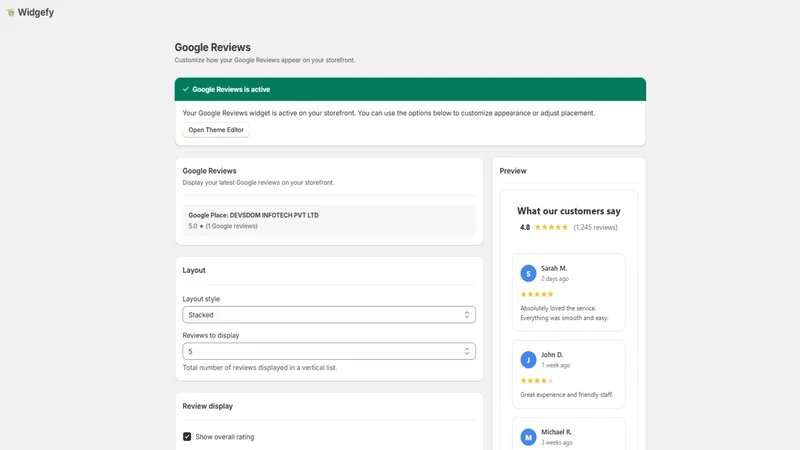Open the Reviews to display dropdown
The width and height of the screenshot is (800, 450).
[x=329, y=351]
